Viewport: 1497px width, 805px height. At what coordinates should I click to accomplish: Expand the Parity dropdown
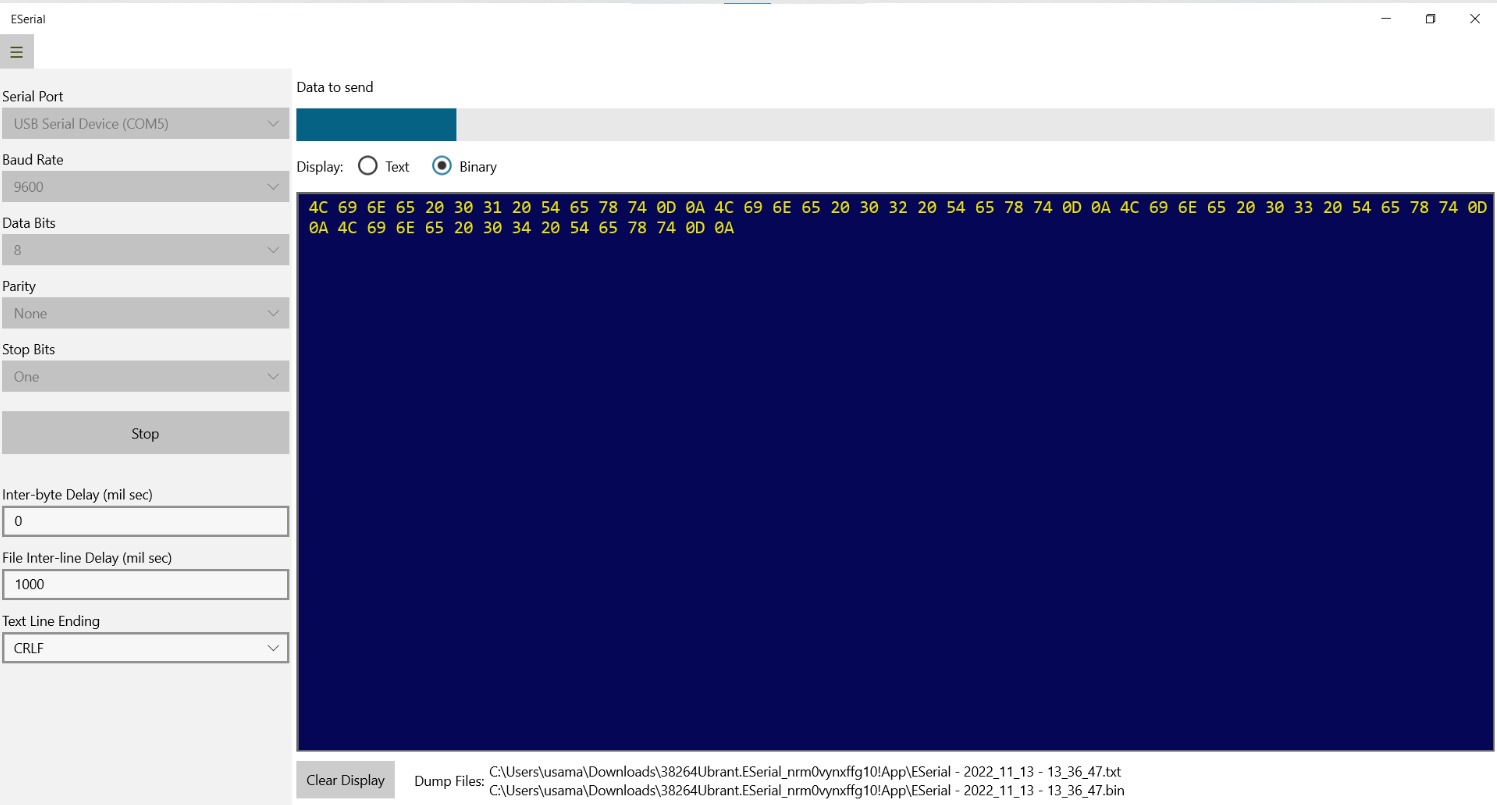(145, 313)
